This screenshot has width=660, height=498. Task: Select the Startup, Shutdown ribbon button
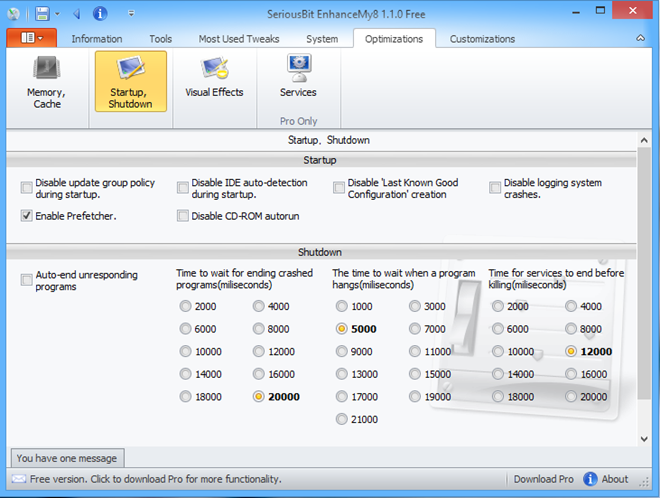click(x=131, y=82)
